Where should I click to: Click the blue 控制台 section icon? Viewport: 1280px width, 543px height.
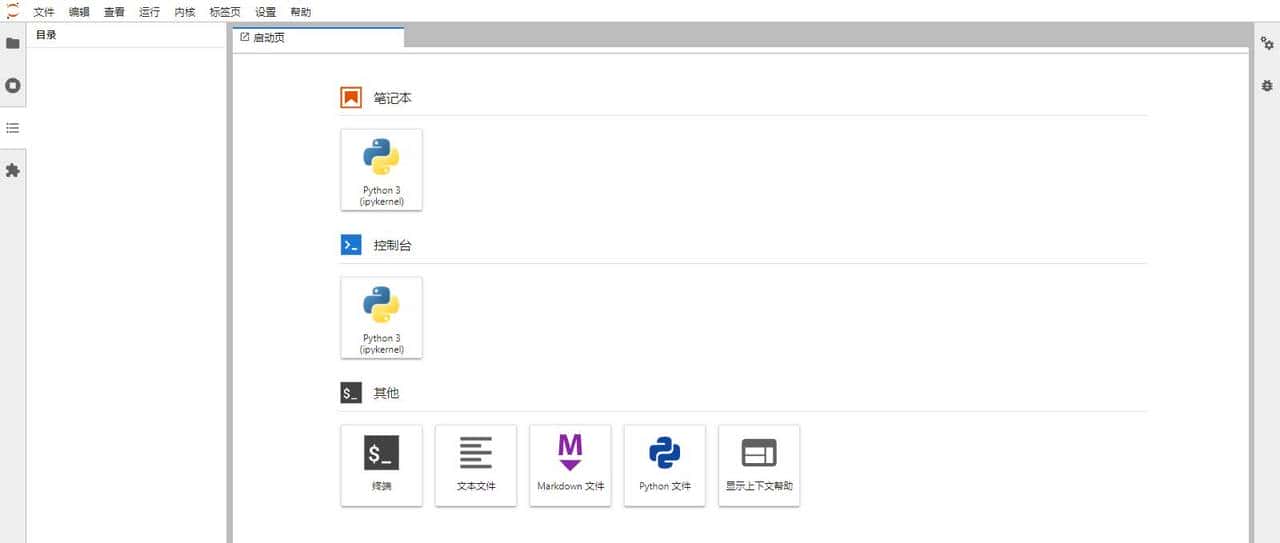tap(351, 245)
